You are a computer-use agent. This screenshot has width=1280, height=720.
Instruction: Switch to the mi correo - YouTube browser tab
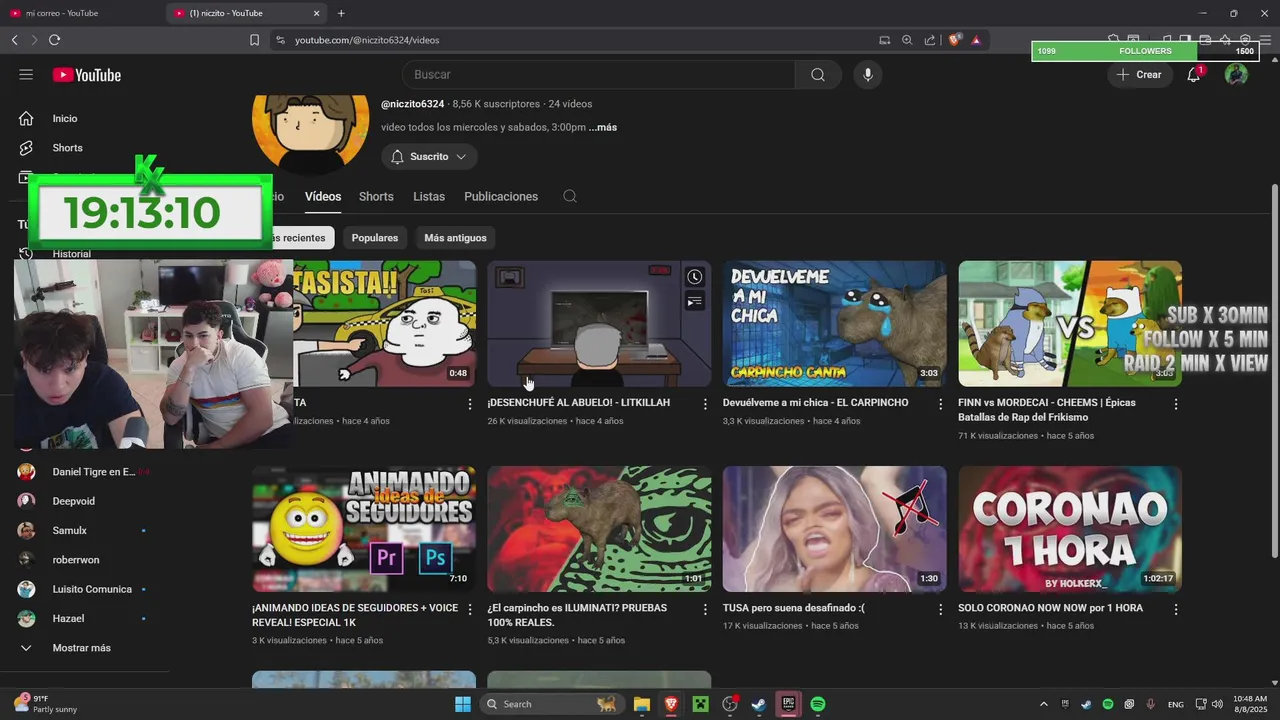(x=80, y=13)
